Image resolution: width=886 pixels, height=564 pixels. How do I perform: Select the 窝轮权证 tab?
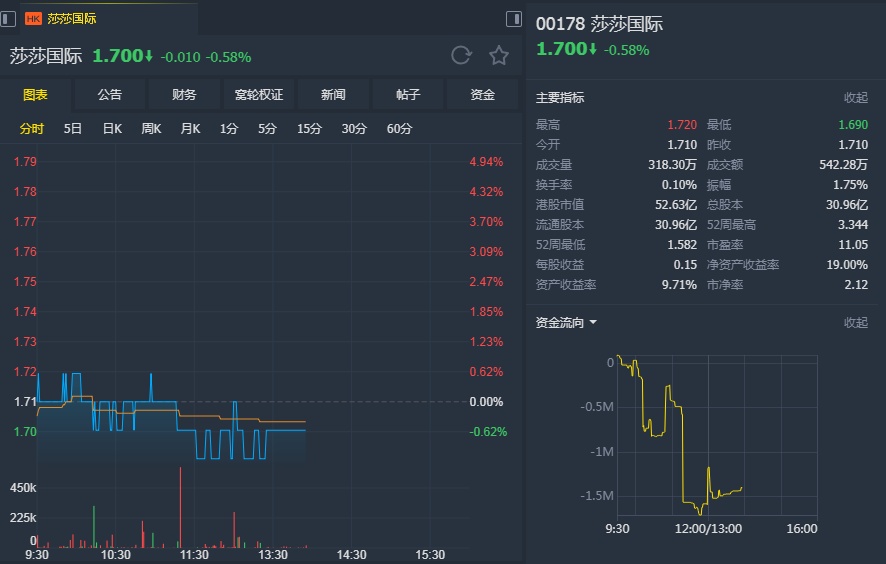[259, 95]
